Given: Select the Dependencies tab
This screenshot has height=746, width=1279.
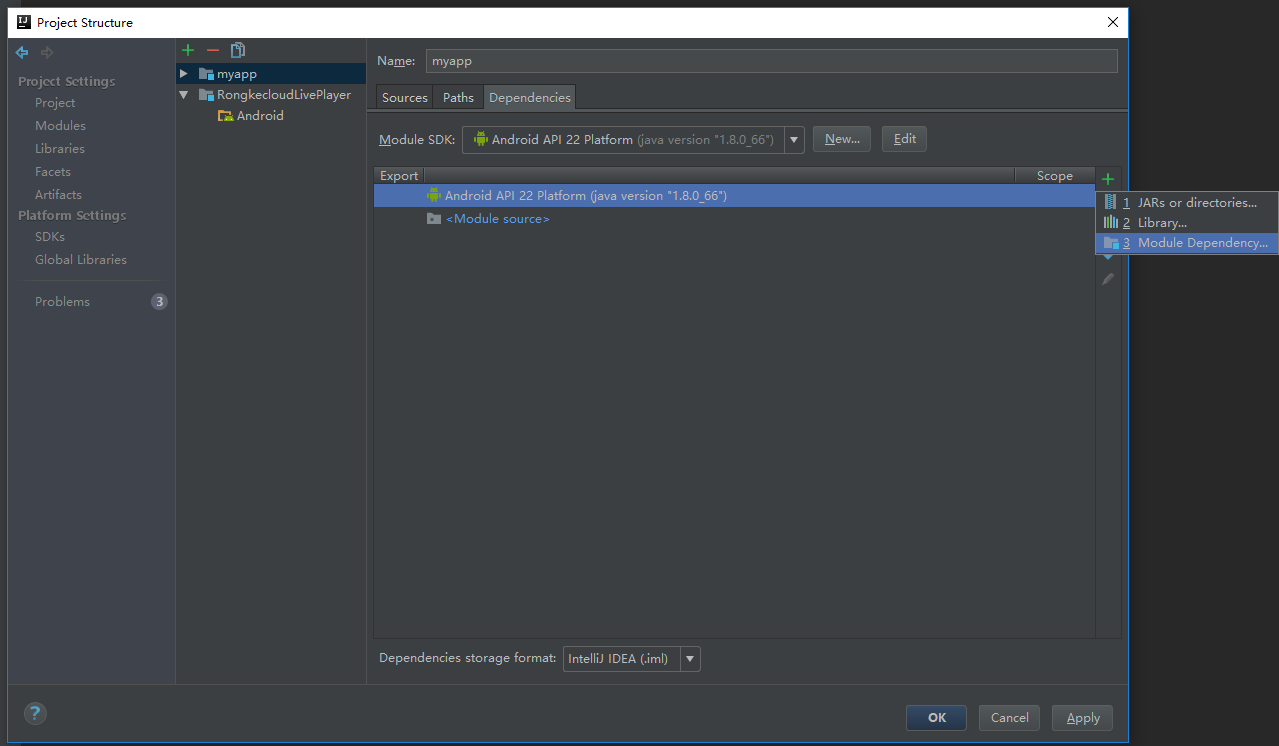Looking at the screenshot, I should pyautogui.click(x=530, y=97).
